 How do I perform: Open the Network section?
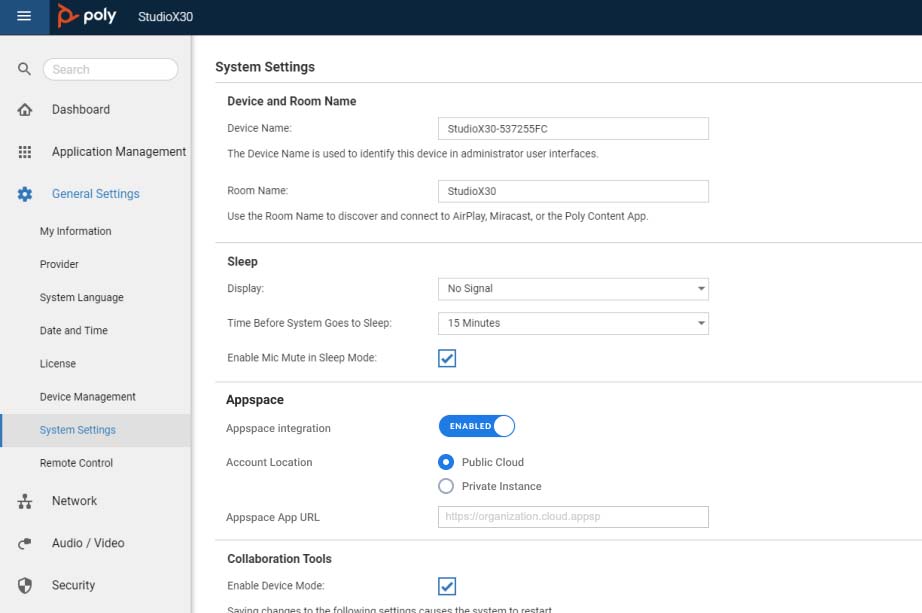(x=74, y=501)
